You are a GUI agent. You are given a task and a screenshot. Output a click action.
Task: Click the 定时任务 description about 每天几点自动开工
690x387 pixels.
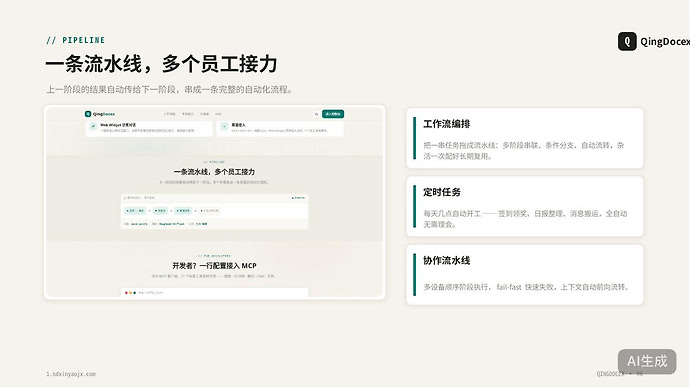pyautogui.click(x=525, y=219)
